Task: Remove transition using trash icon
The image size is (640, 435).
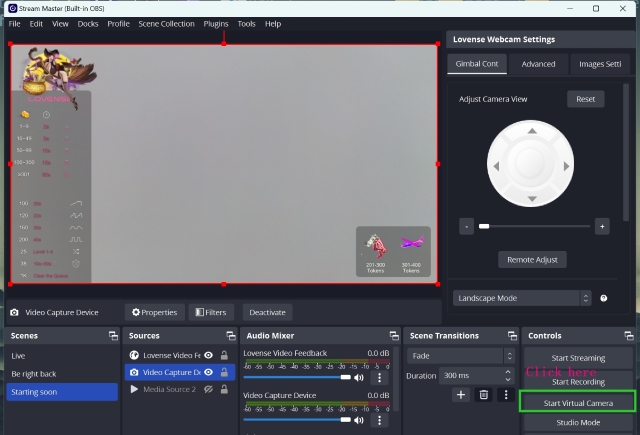Action: coord(483,395)
